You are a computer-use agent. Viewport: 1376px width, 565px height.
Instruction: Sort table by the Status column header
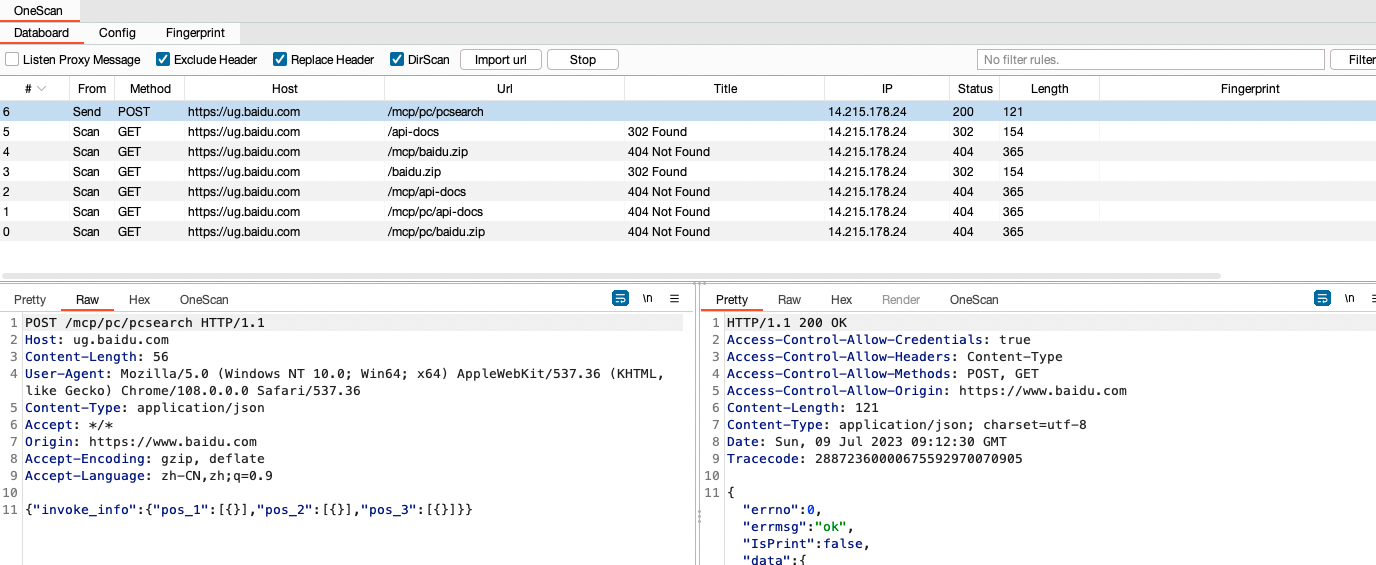[975, 88]
